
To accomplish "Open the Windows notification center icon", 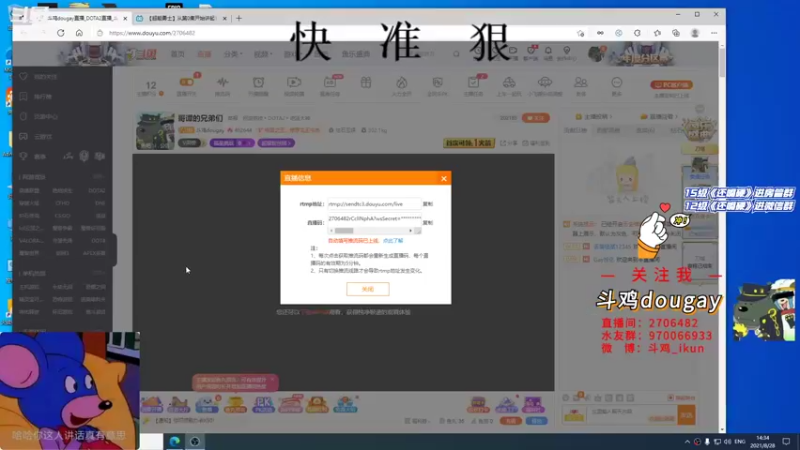I will (x=786, y=441).
